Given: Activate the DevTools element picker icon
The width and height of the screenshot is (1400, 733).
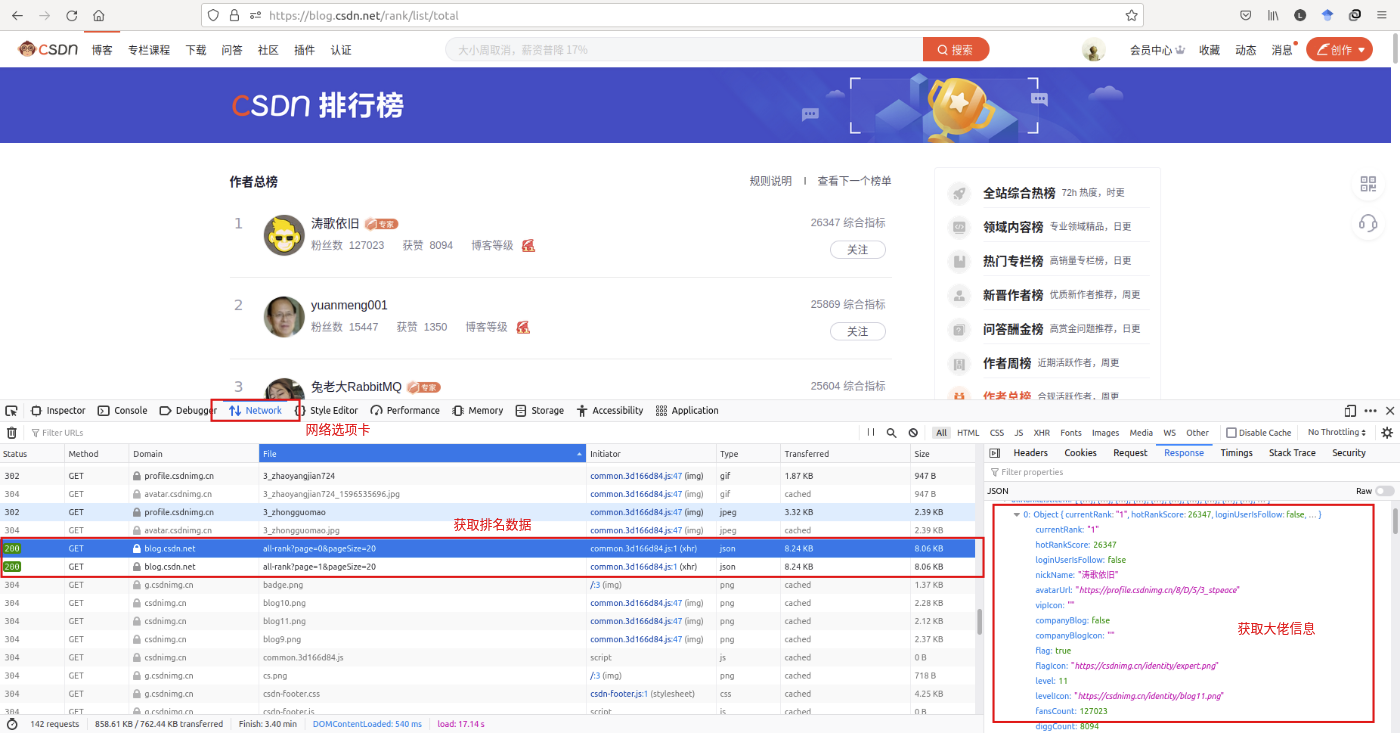Looking at the screenshot, I should (x=12, y=411).
